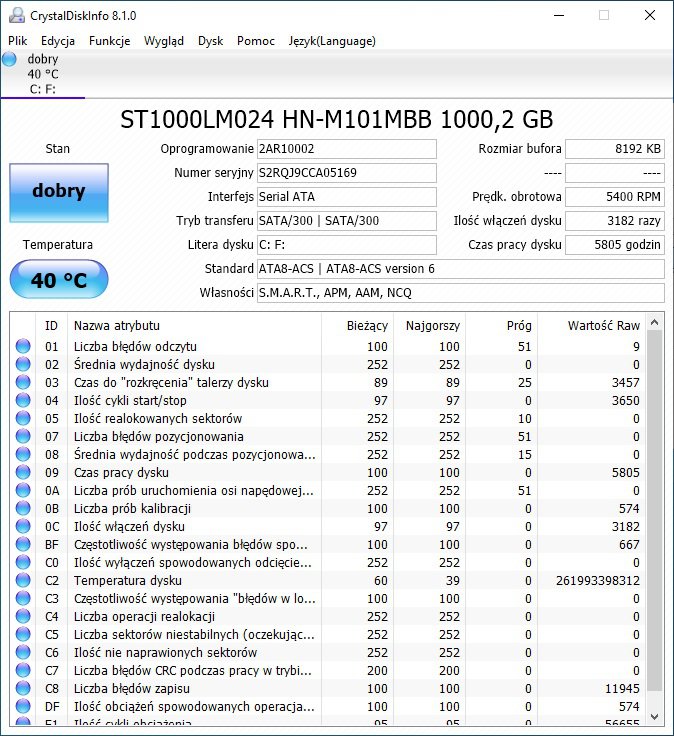Click the power-on count value 3182 razy
This screenshot has height=736, width=674.
(614, 221)
